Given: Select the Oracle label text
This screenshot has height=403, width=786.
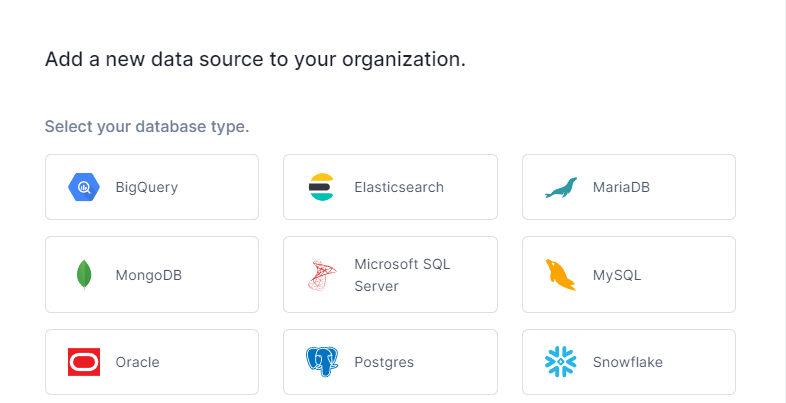Looking at the screenshot, I should (x=137, y=362).
